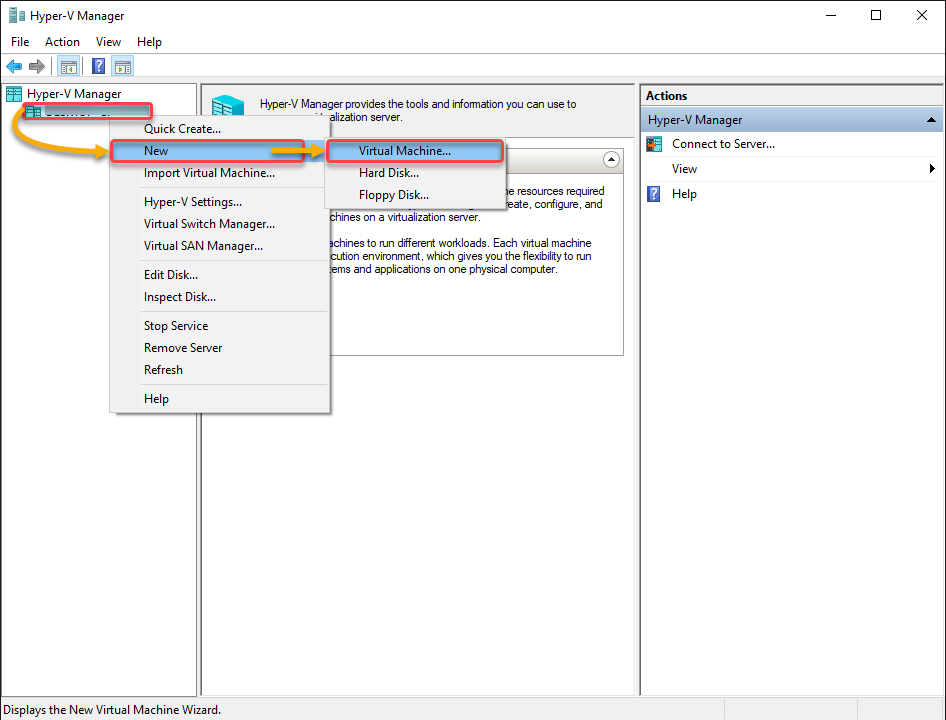Select Hyper-V Manager header in Actions pane

tap(792, 120)
